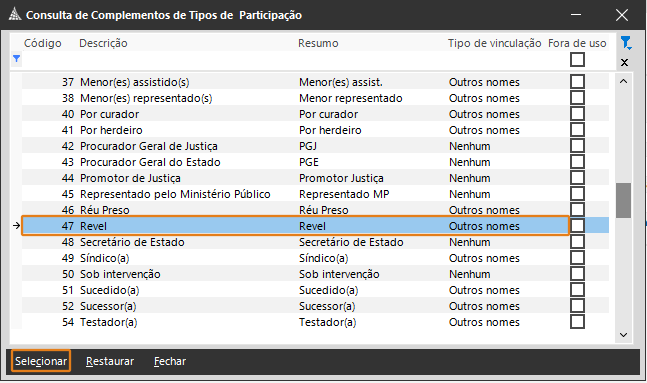Click the application logo in the title bar
Image resolution: width=647 pixels, height=383 pixels.
[x=15, y=14]
